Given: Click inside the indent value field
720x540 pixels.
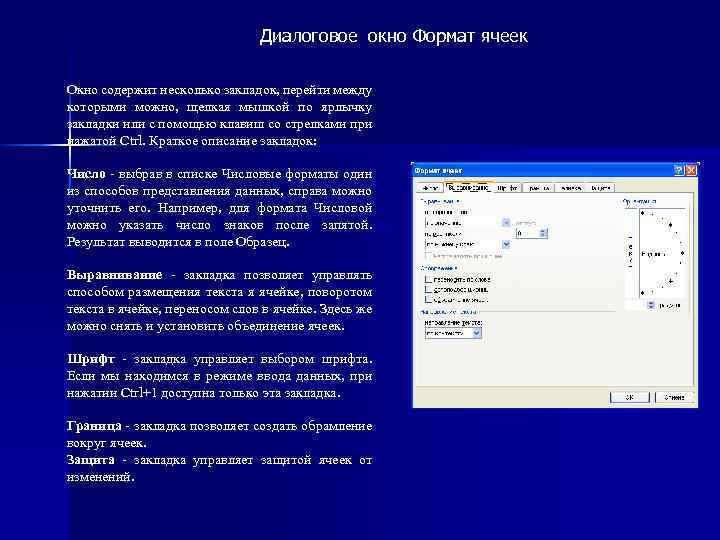Looking at the screenshot, I should 528,233.
